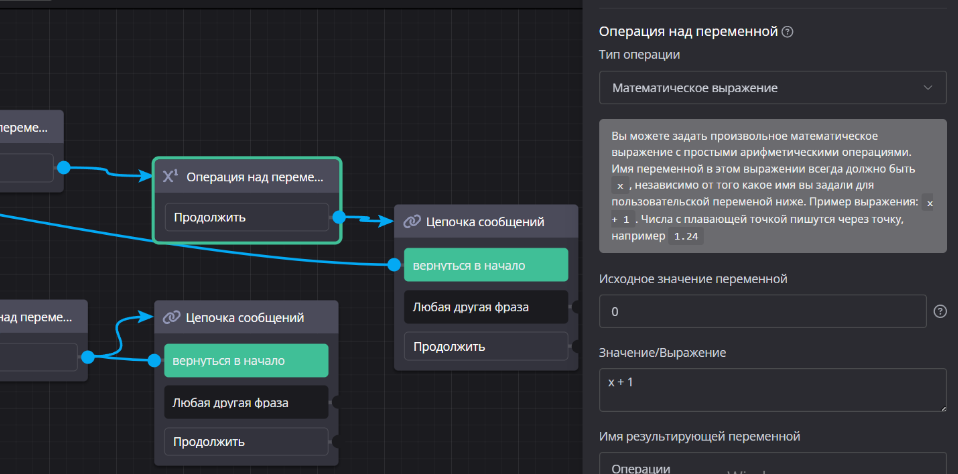Click the blue input connector beside upper 'вернуться в начало'

tap(394, 265)
